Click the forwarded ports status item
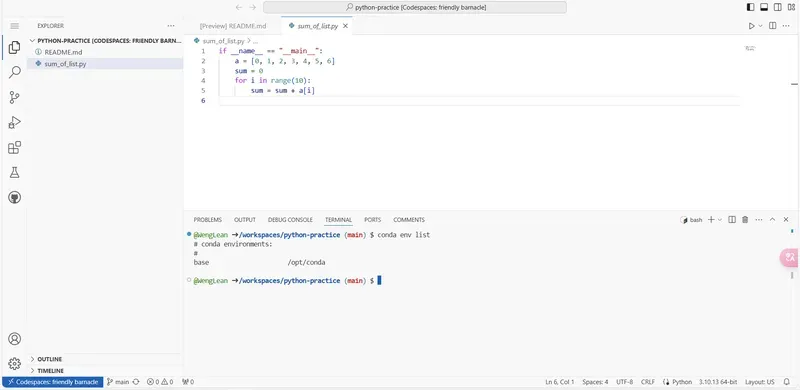Screen dimensions: 800x390 pos(188,382)
